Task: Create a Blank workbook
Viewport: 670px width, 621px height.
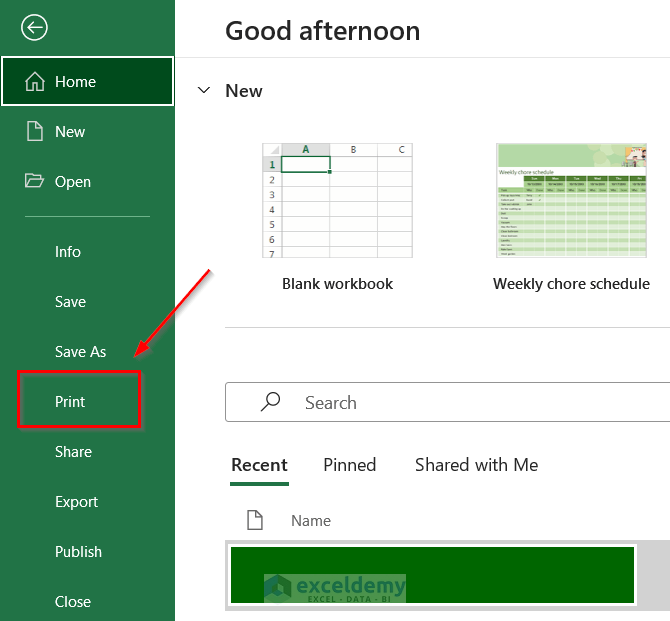Action: (x=337, y=201)
